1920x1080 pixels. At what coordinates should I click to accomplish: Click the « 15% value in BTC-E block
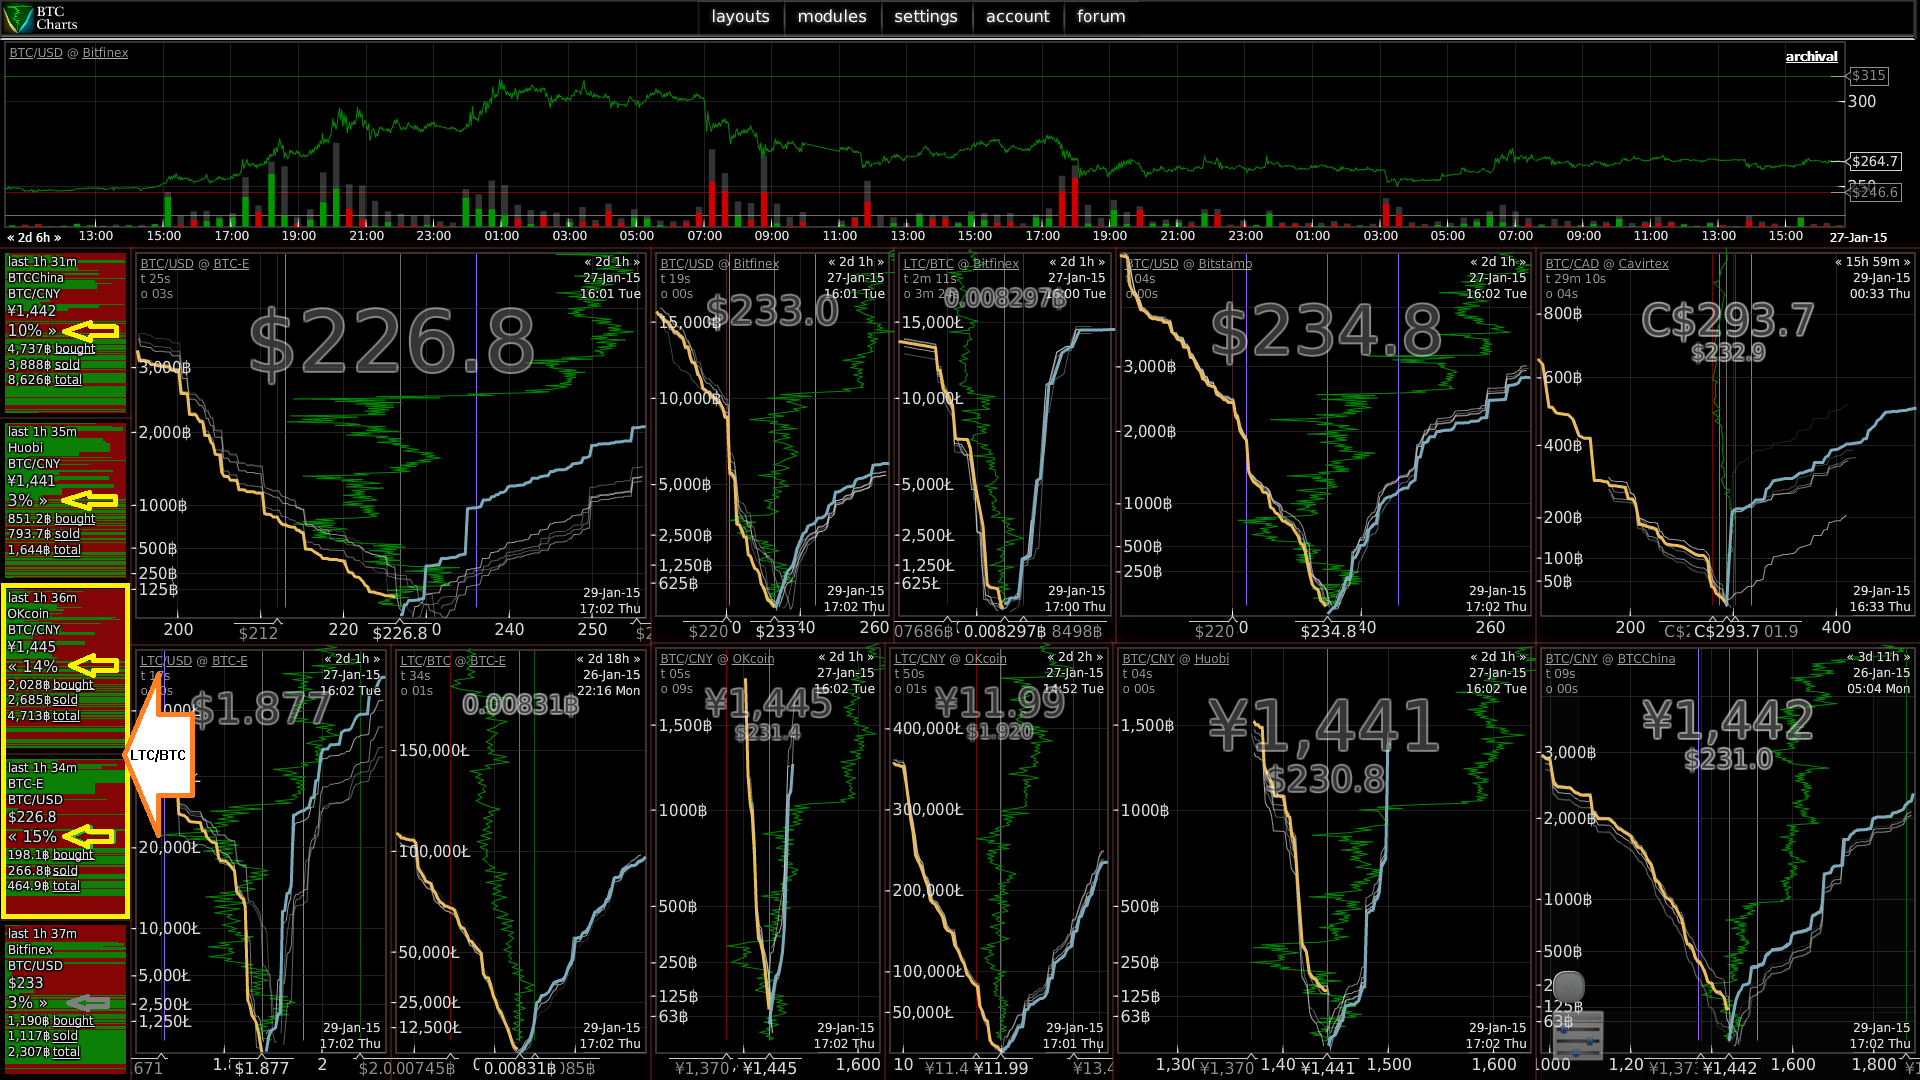coord(32,837)
